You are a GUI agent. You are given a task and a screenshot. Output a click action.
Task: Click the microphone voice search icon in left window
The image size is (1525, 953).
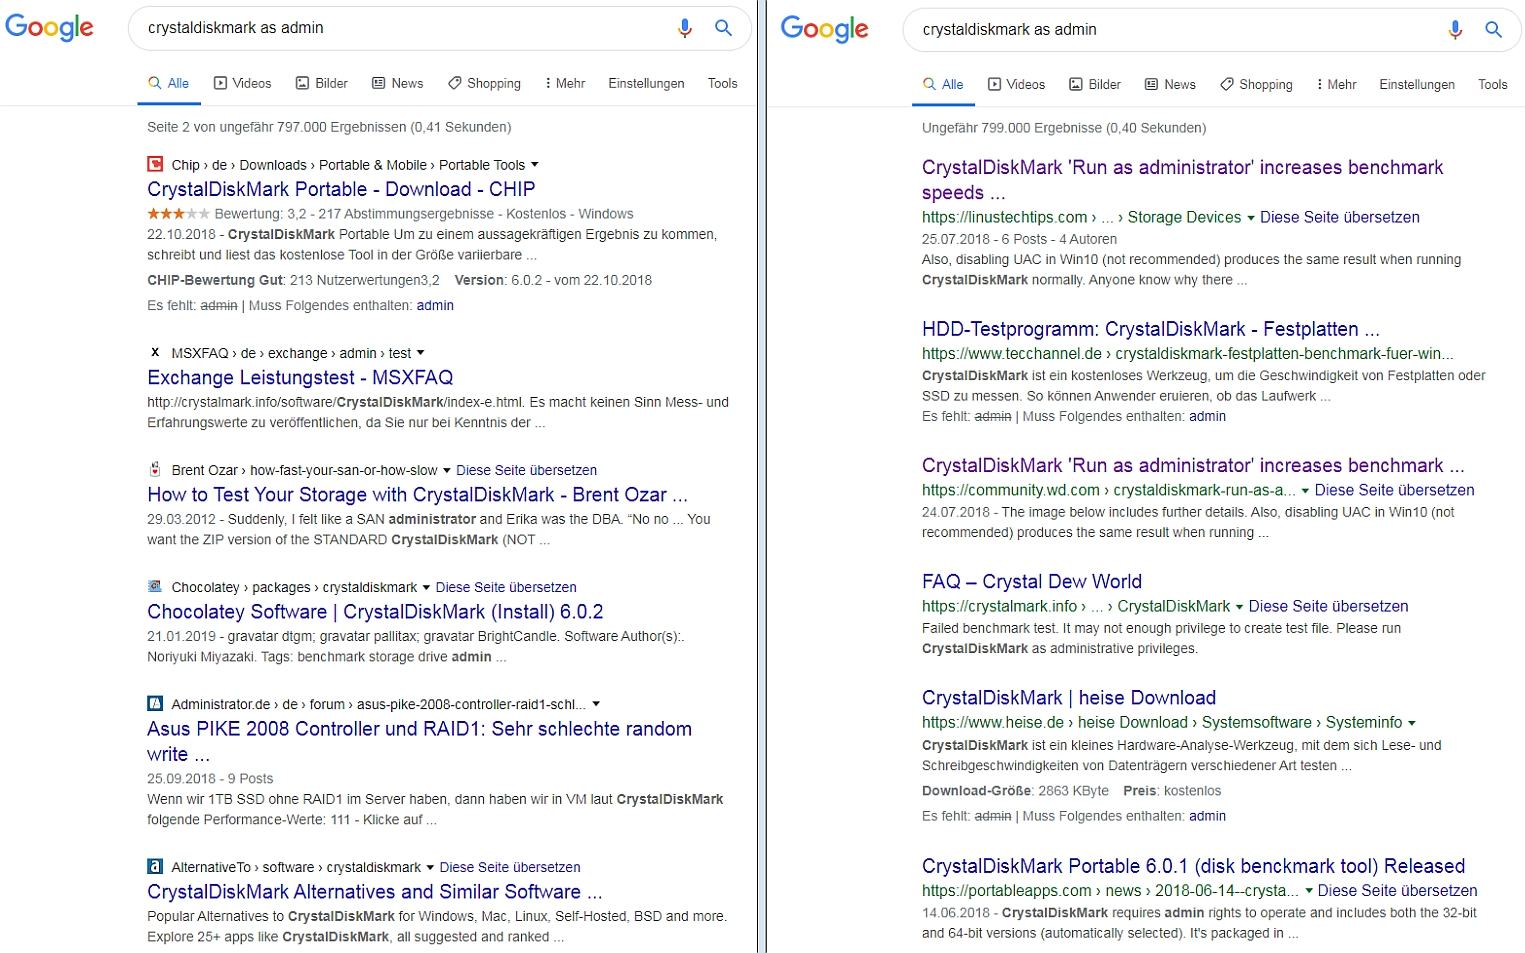pyautogui.click(x=684, y=29)
